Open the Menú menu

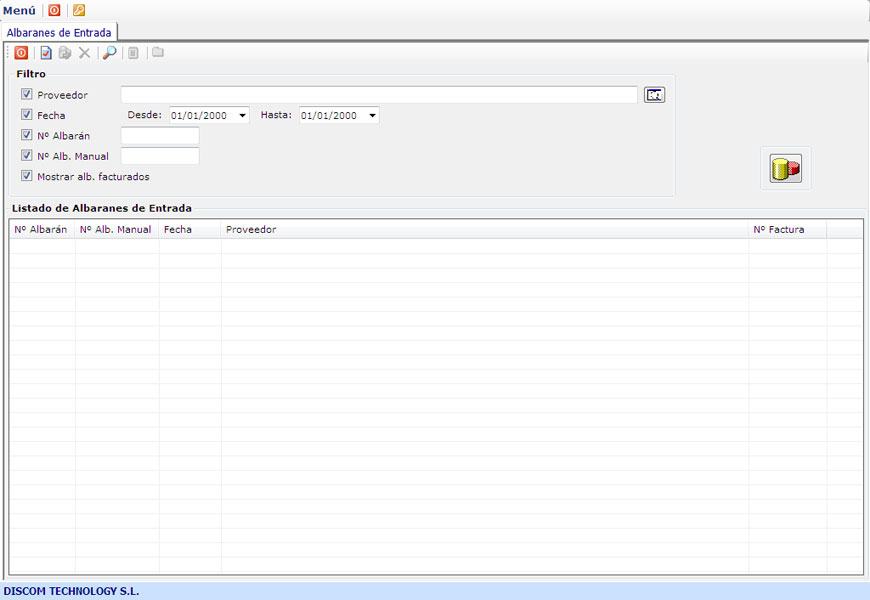[19, 10]
